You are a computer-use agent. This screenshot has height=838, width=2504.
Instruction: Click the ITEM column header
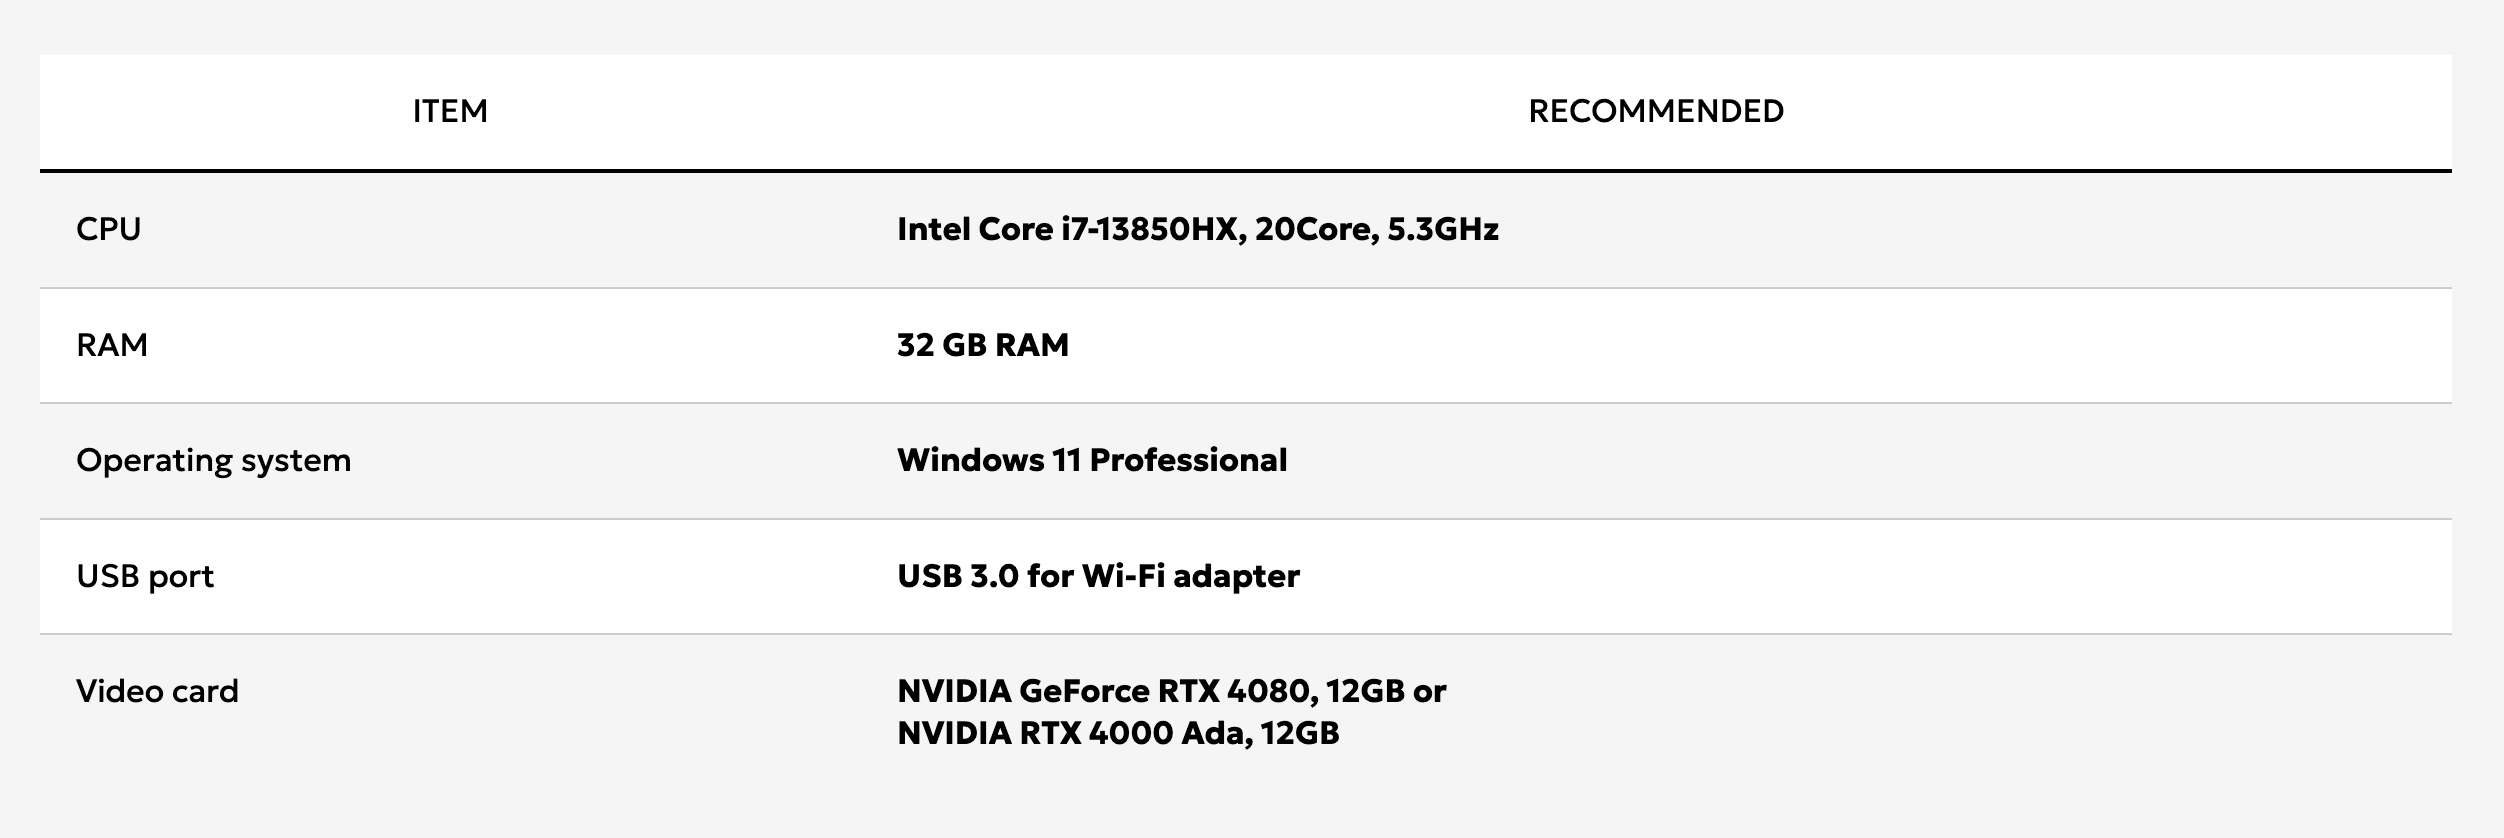(450, 111)
